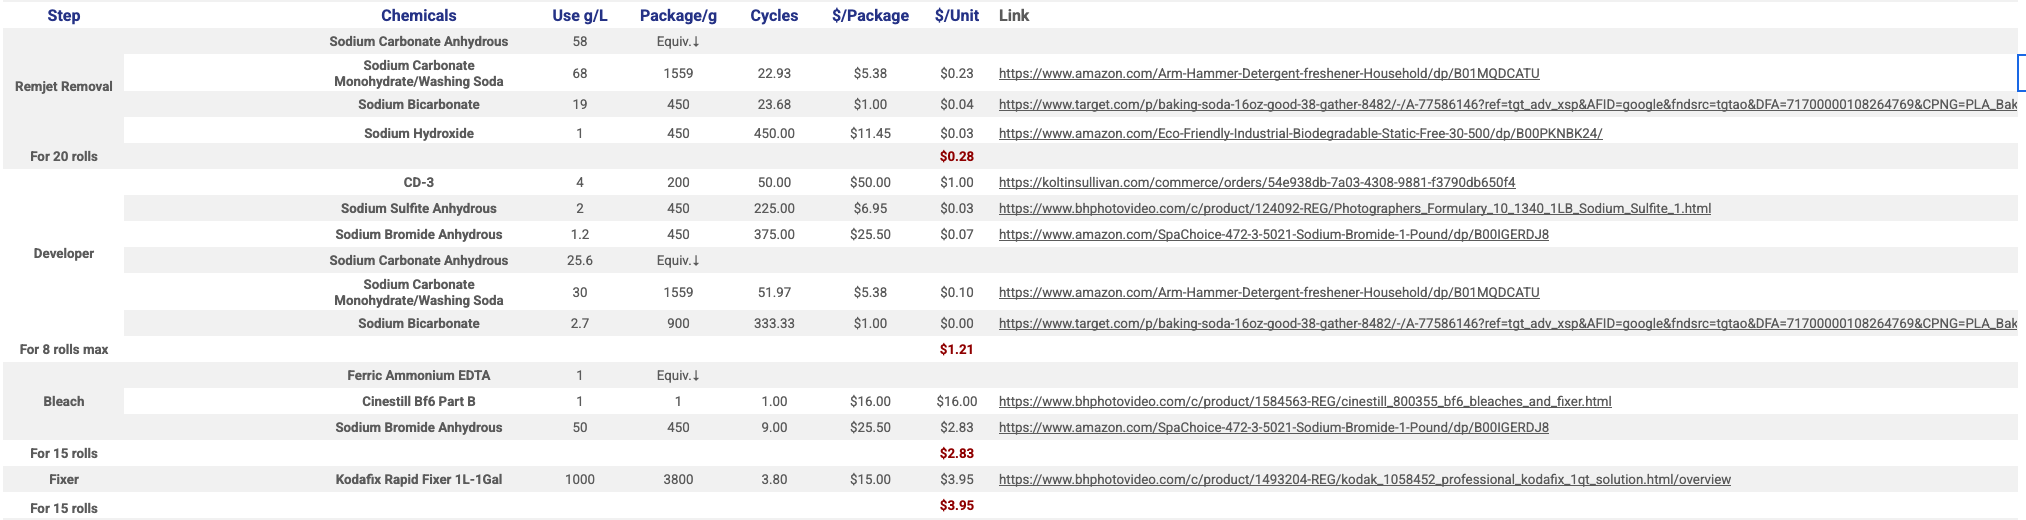The height and width of the screenshot is (520, 2026).
Task: Click the $/Package column header
Action: pyautogui.click(x=870, y=15)
